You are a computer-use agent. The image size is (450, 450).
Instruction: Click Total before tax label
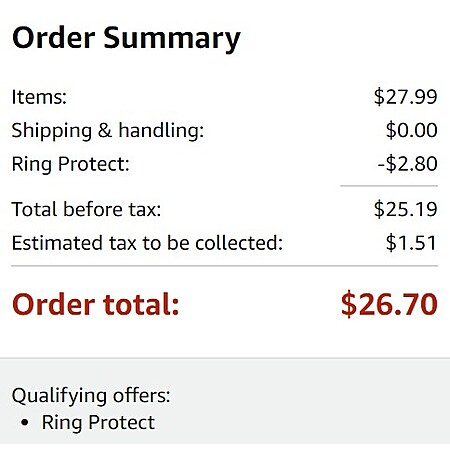click(86, 209)
